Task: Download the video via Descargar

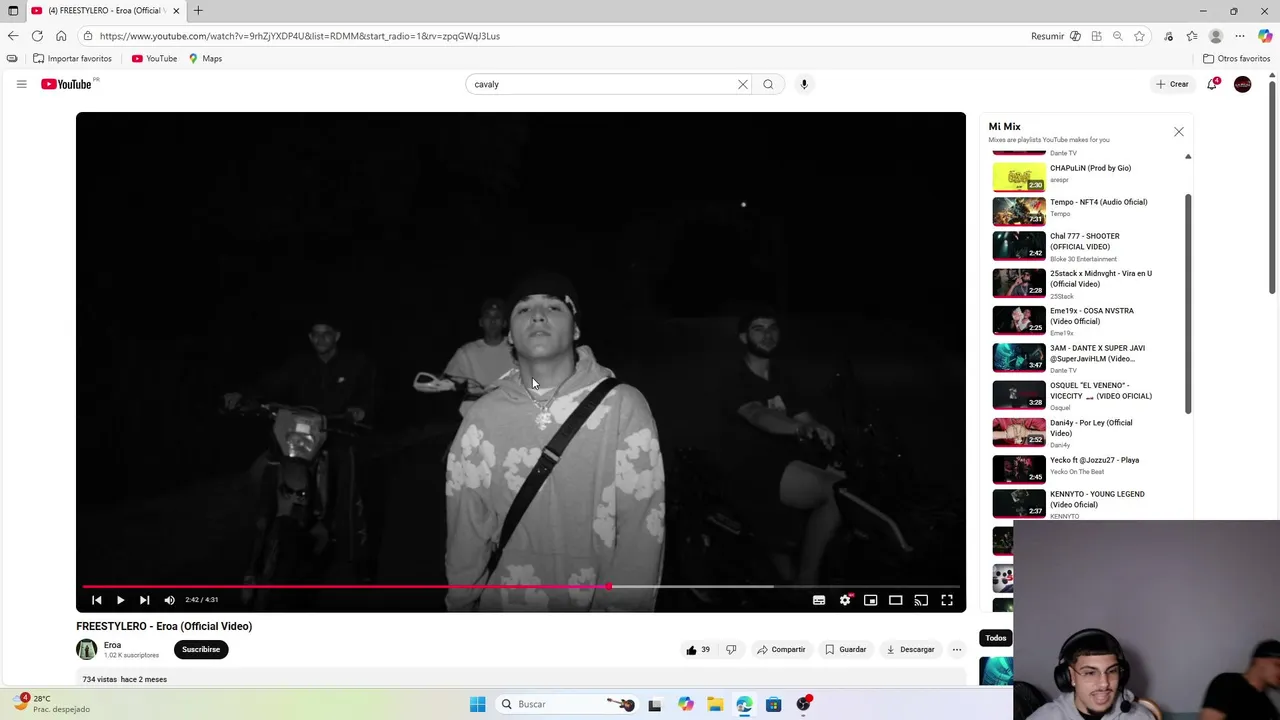Action: [910, 649]
